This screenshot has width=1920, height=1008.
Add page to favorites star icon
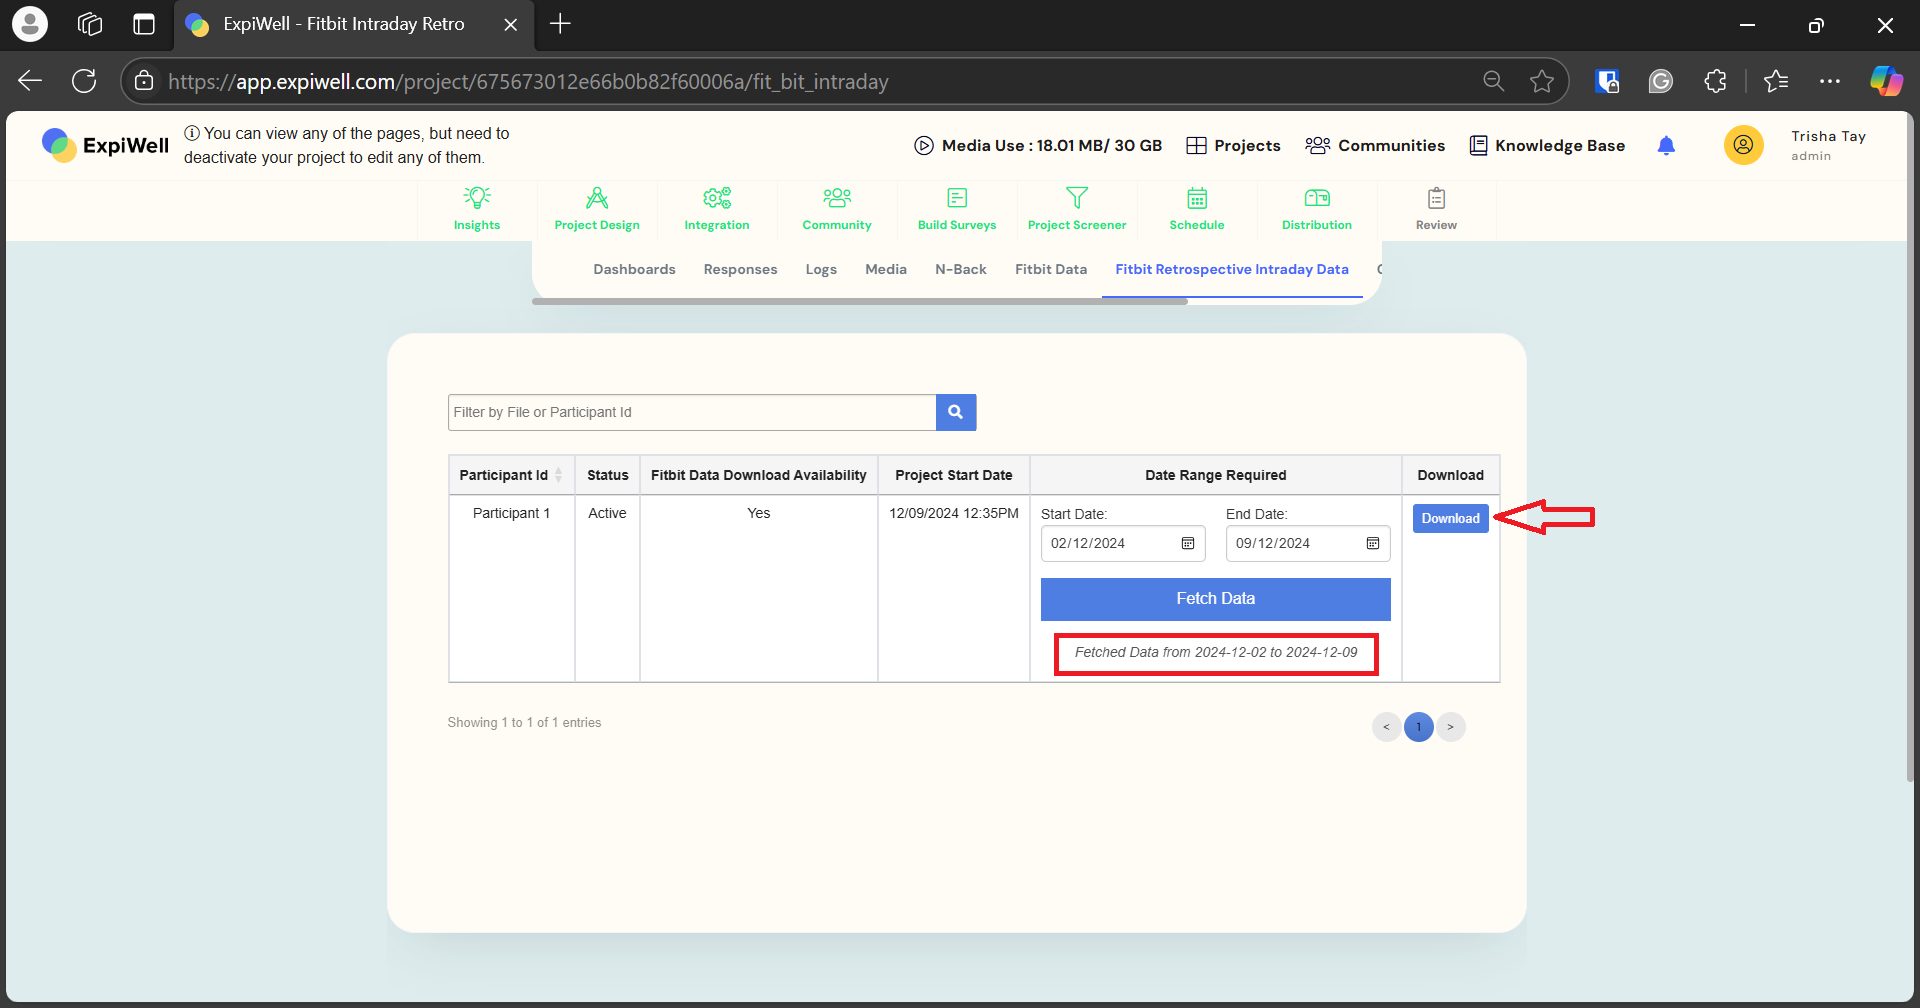(1542, 81)
